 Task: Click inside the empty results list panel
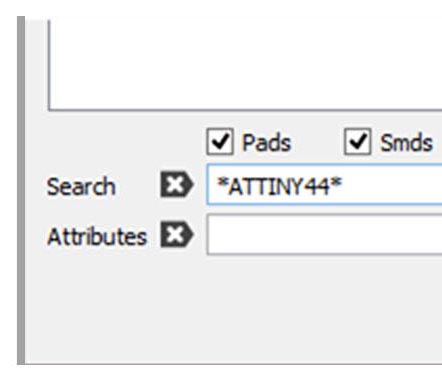pos(246,63)
